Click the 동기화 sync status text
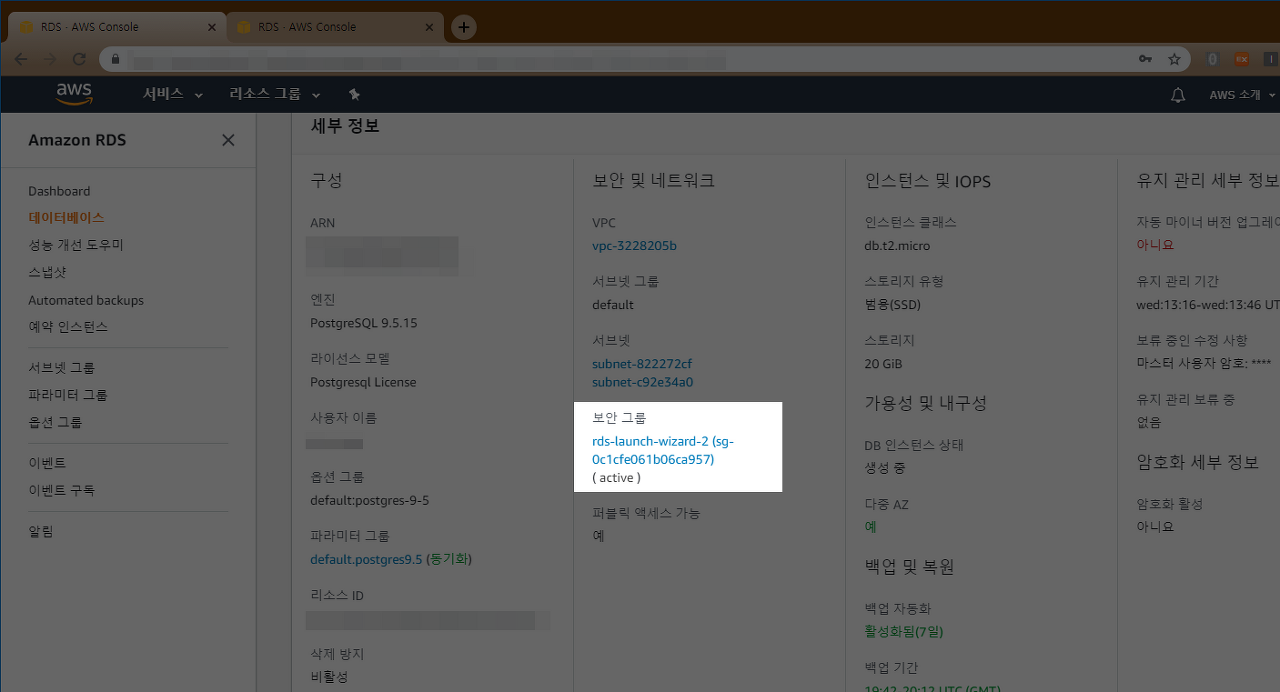The image size is (1280, 692). pyautogui.click(x=449, y=559)
